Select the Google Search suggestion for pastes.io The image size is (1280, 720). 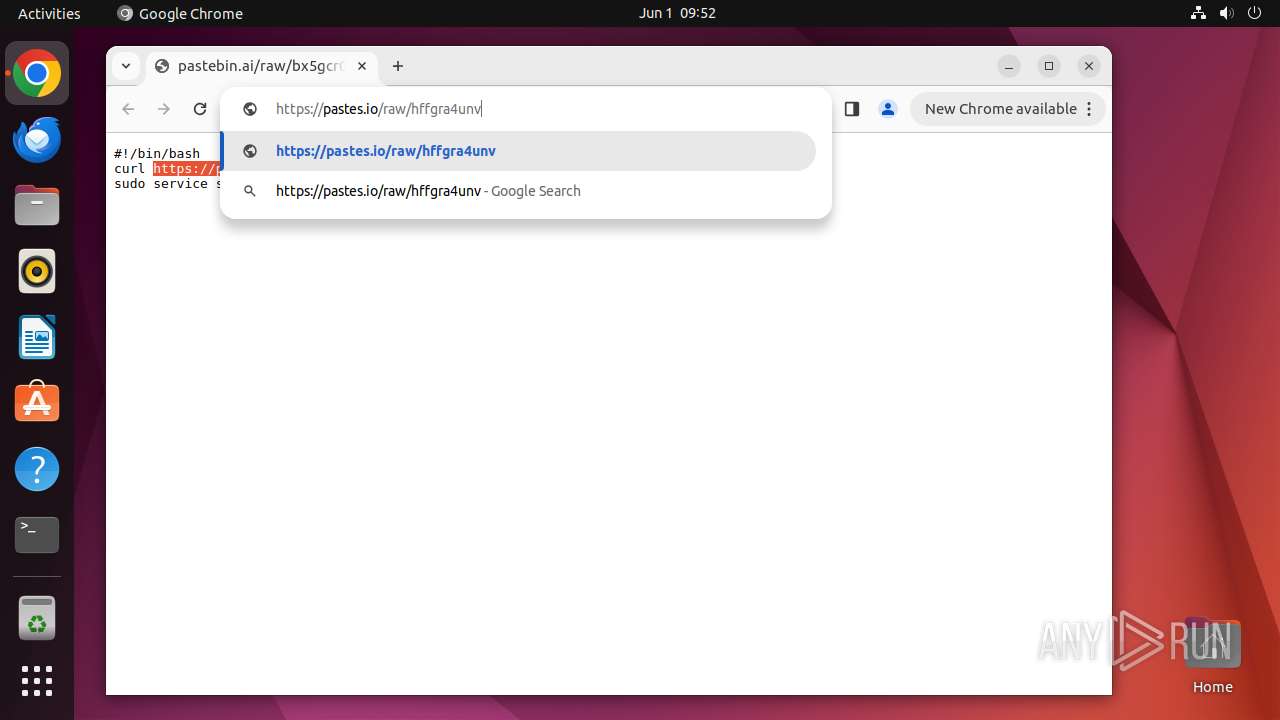tap(519, 191)
